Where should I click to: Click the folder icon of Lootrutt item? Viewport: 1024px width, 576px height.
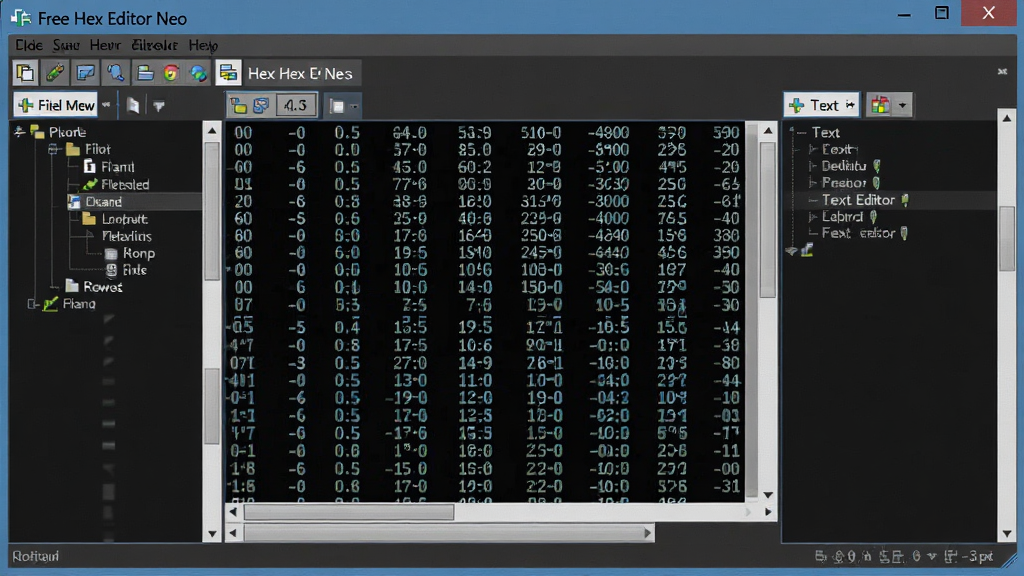[x=89, y=219]
